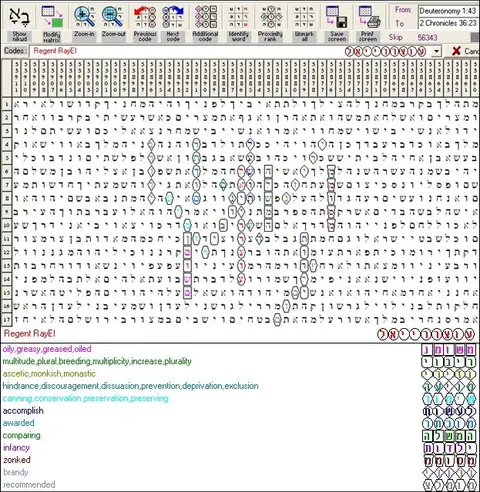Click the Hebrew code letters beside 'zonked'
Image resolution: width=480 pixels, height=492 pixels.
pos(449,461)
